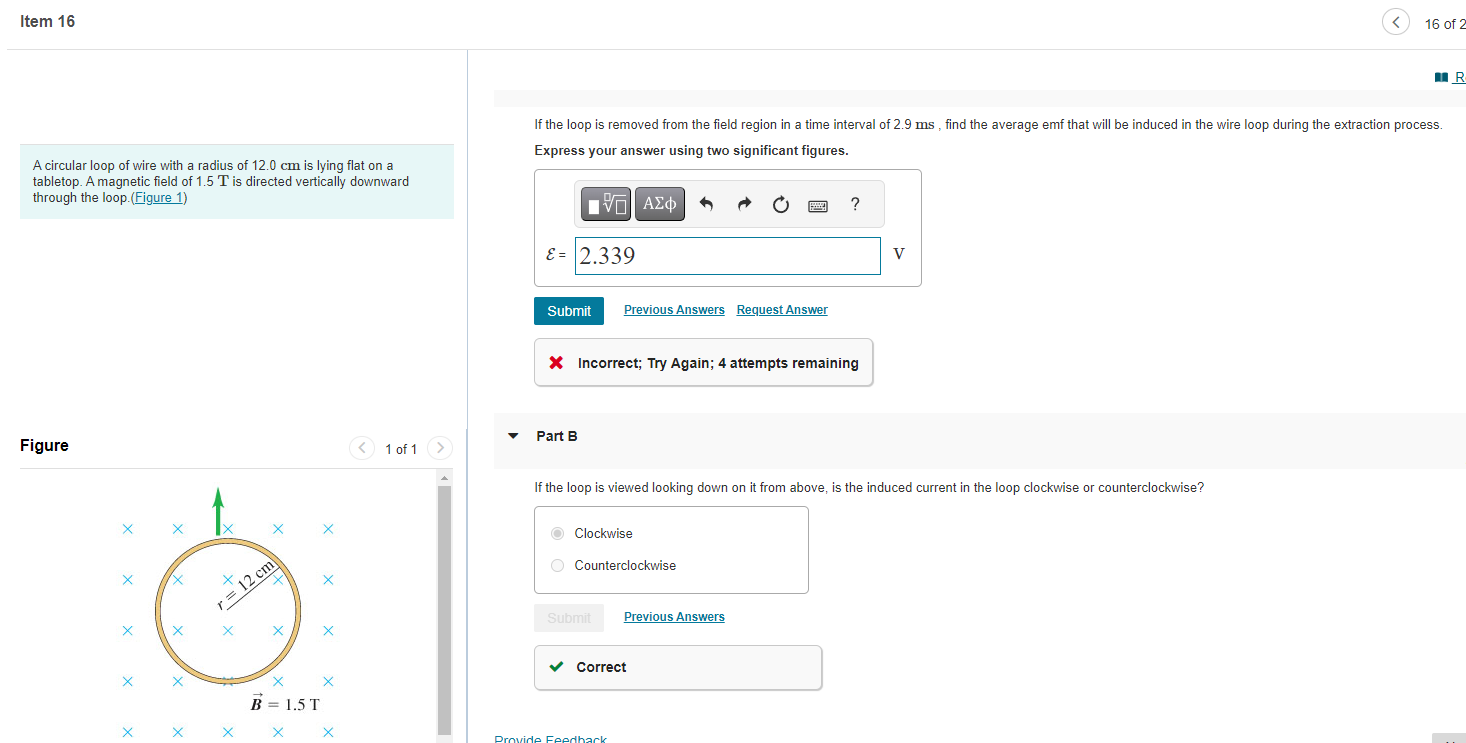Click the Request Answer link
The width and height of the screenshot is (1466, 743).
782,310
